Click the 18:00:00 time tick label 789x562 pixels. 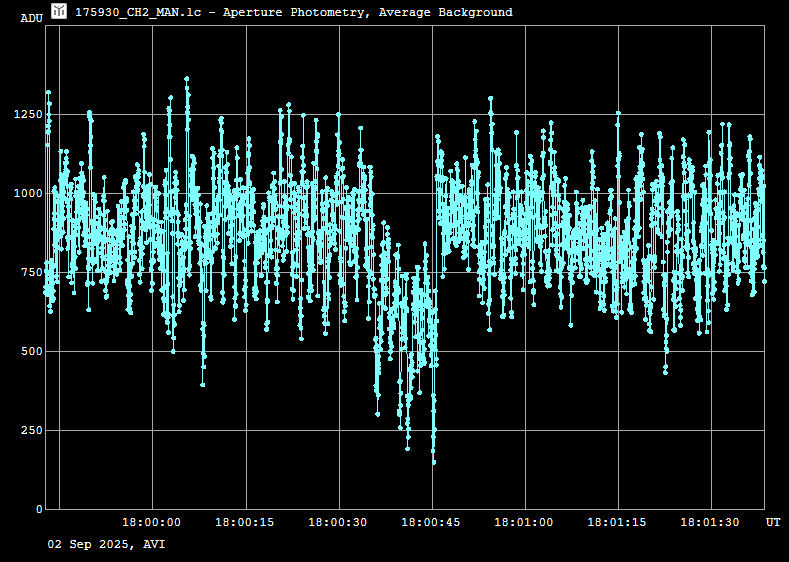(152, 522)
